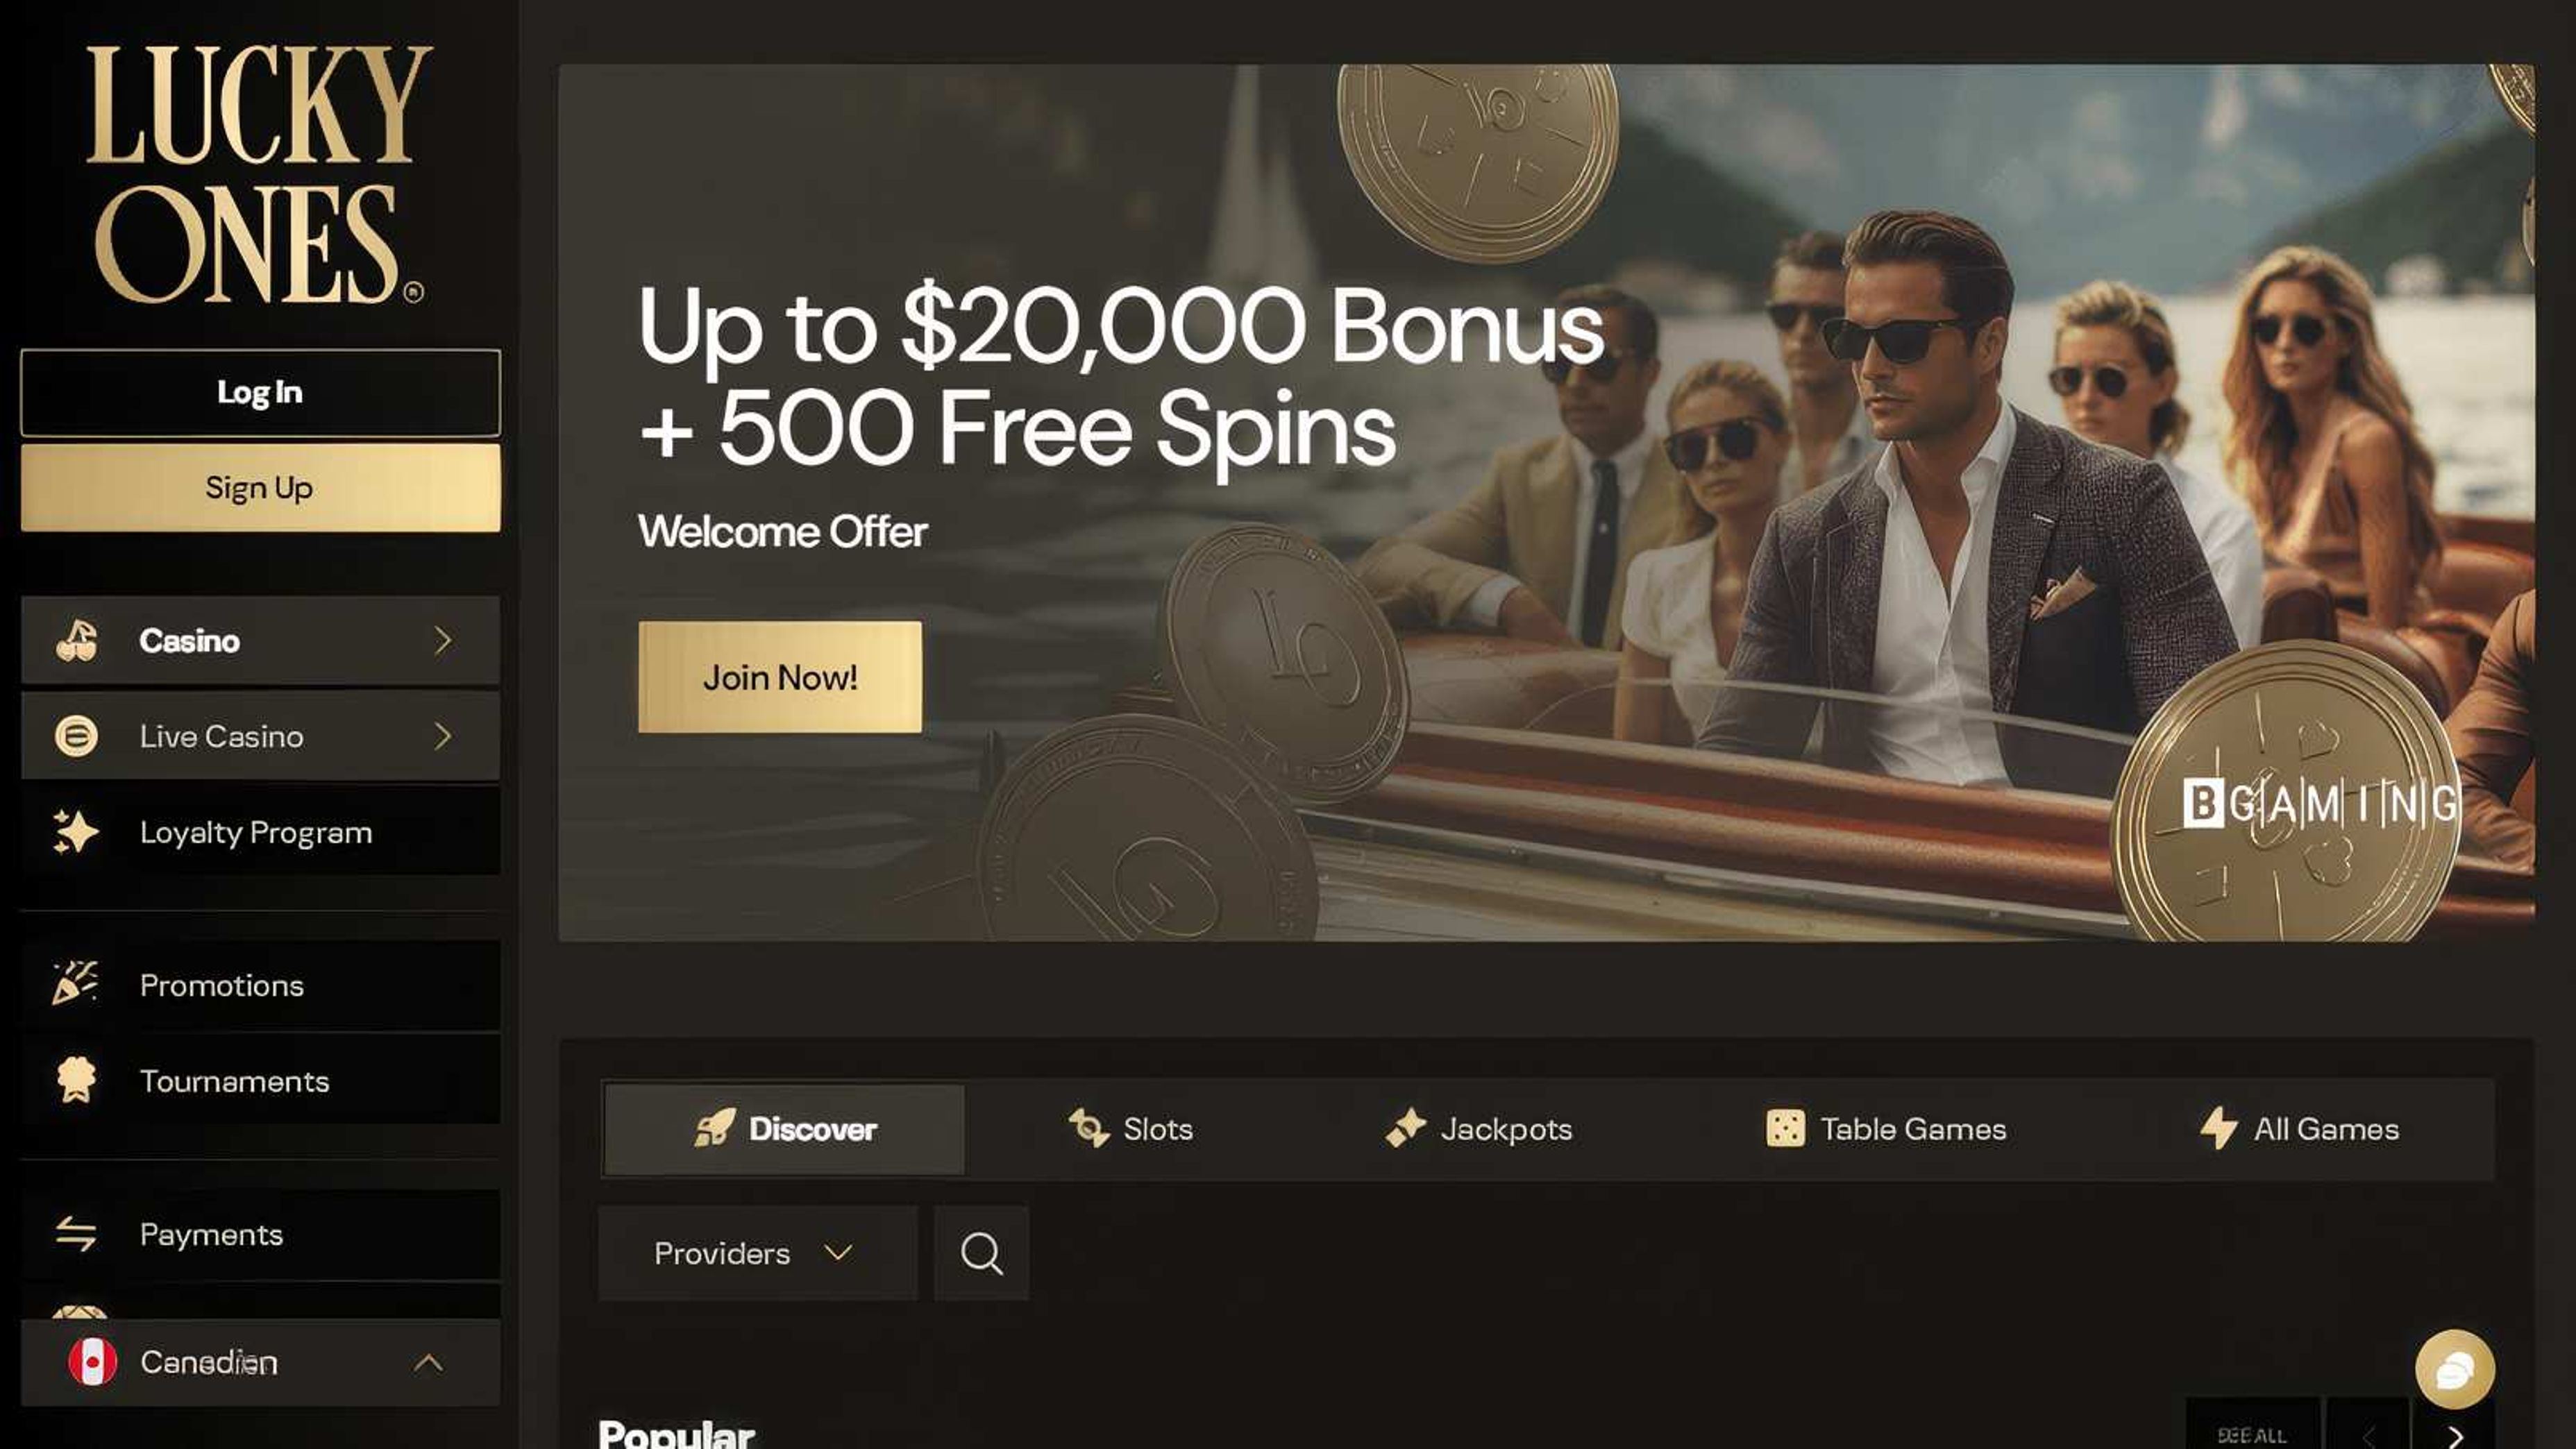The height and width of the screenshot is (1449, 2576).
Task: Open the live chat bubble
Action: (2454, 1369)
